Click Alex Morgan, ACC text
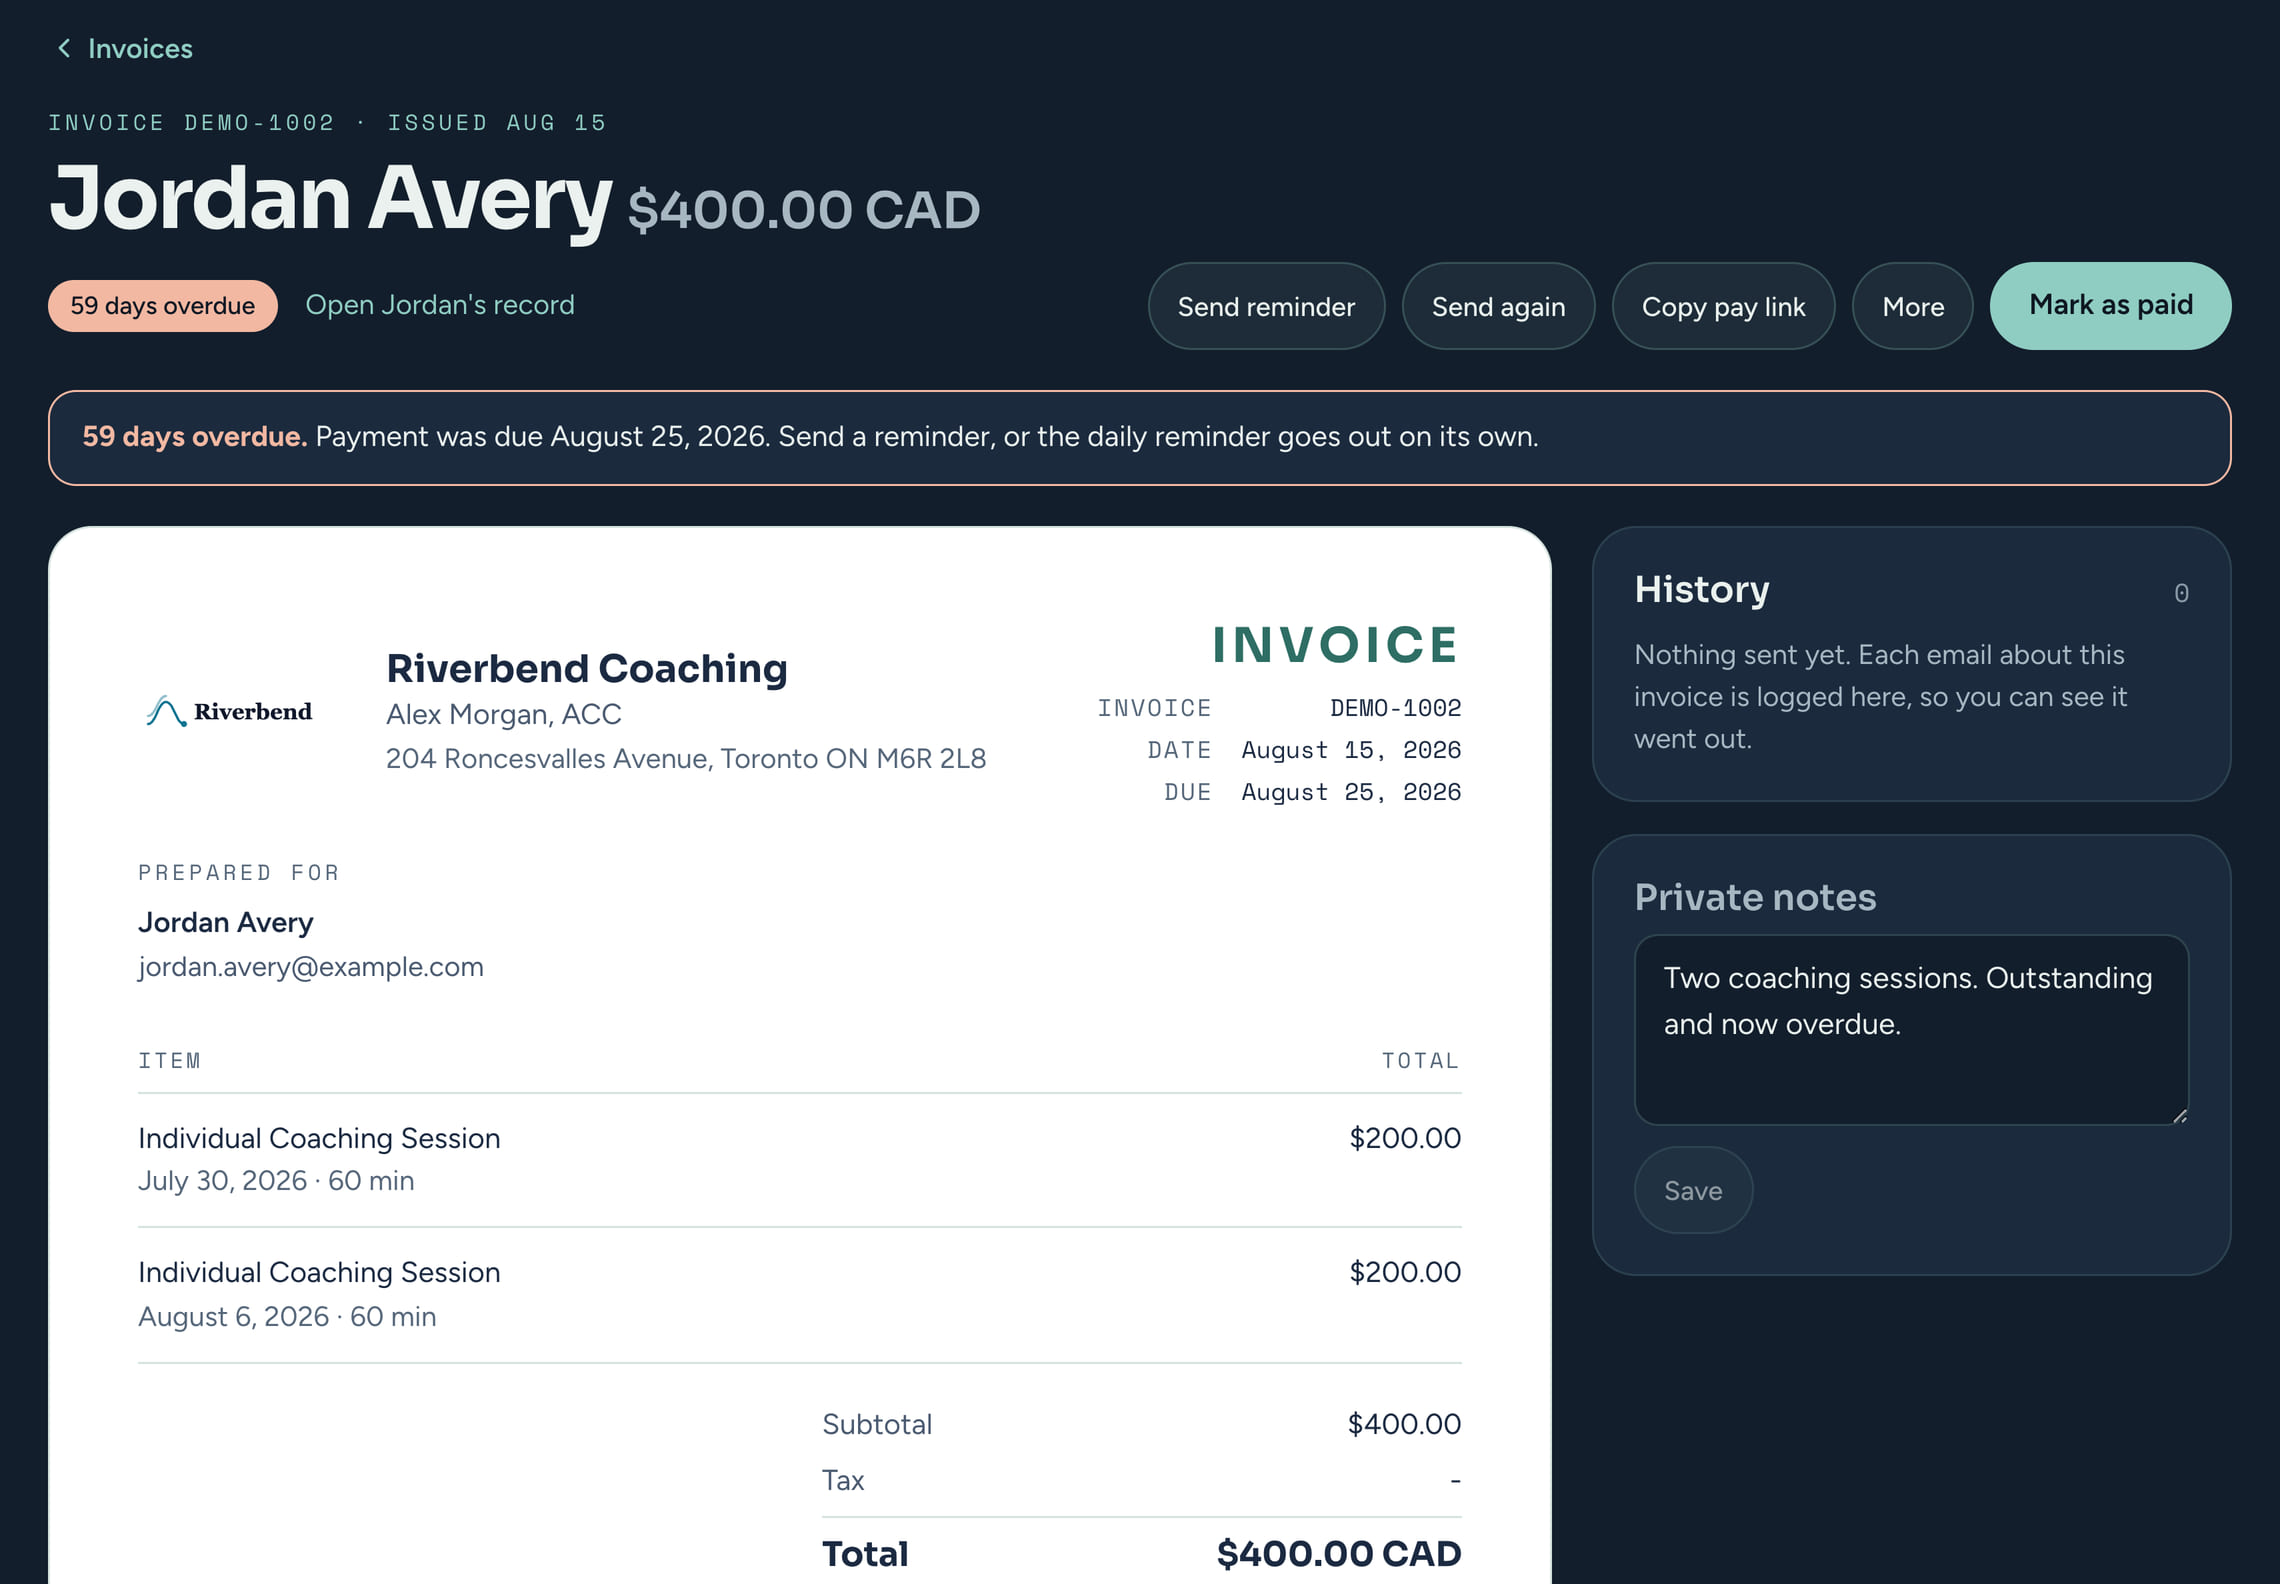 point(504,714)
